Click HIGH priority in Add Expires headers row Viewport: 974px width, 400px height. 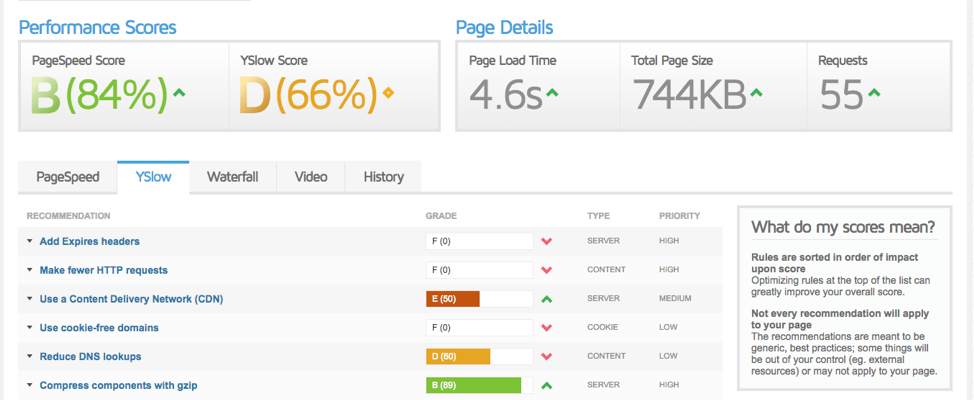(x=669, y=241)
